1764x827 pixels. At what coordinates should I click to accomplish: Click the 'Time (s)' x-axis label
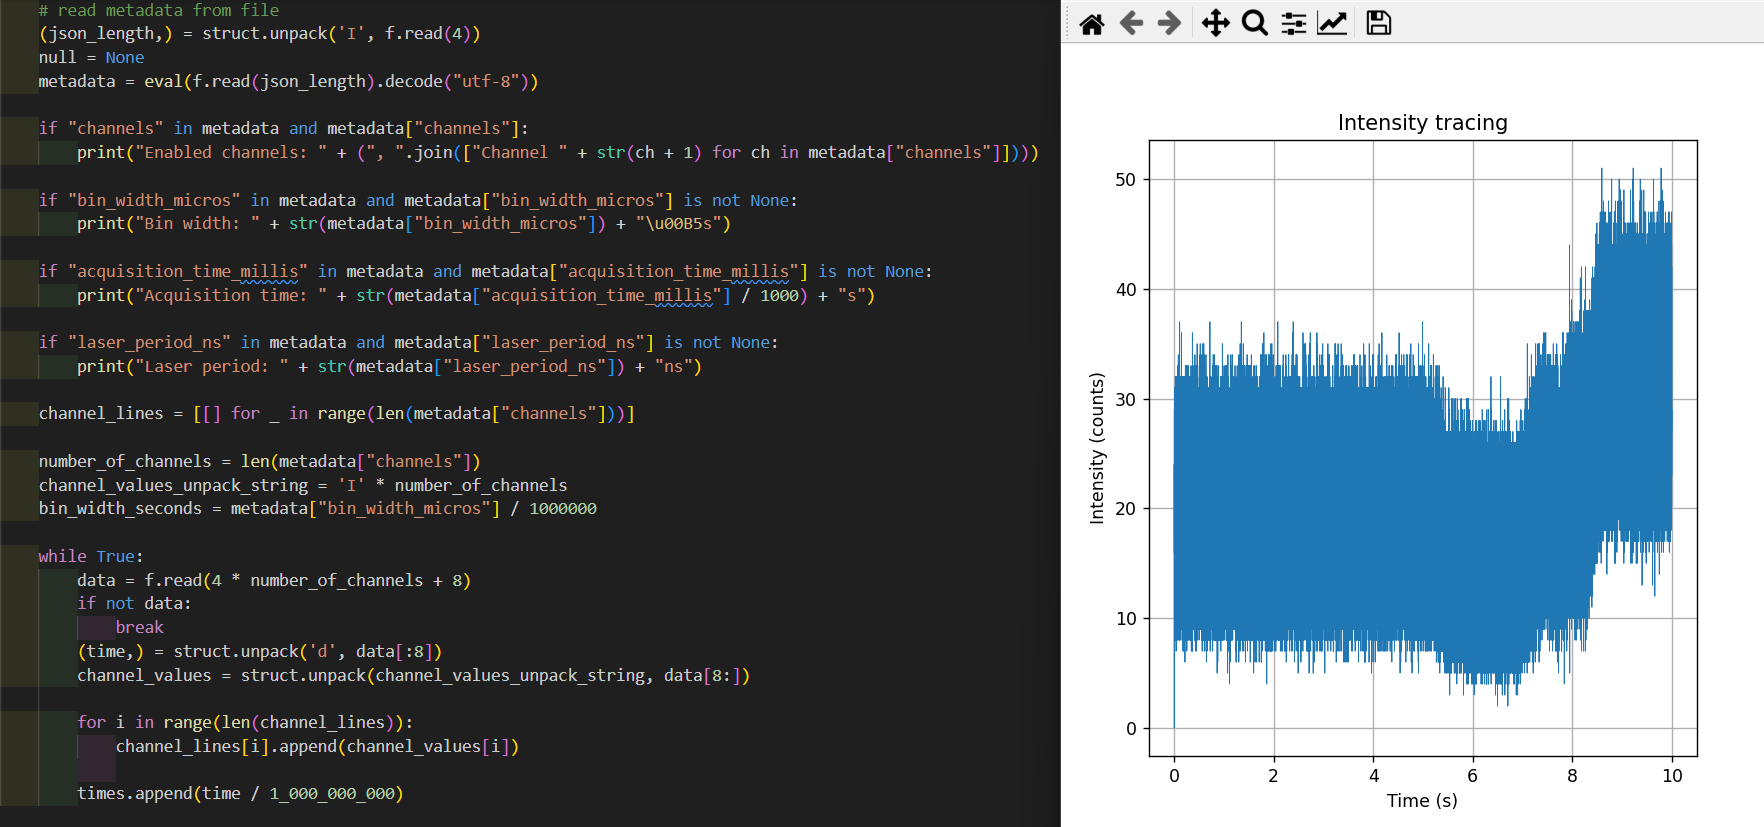click(1422, 800)
